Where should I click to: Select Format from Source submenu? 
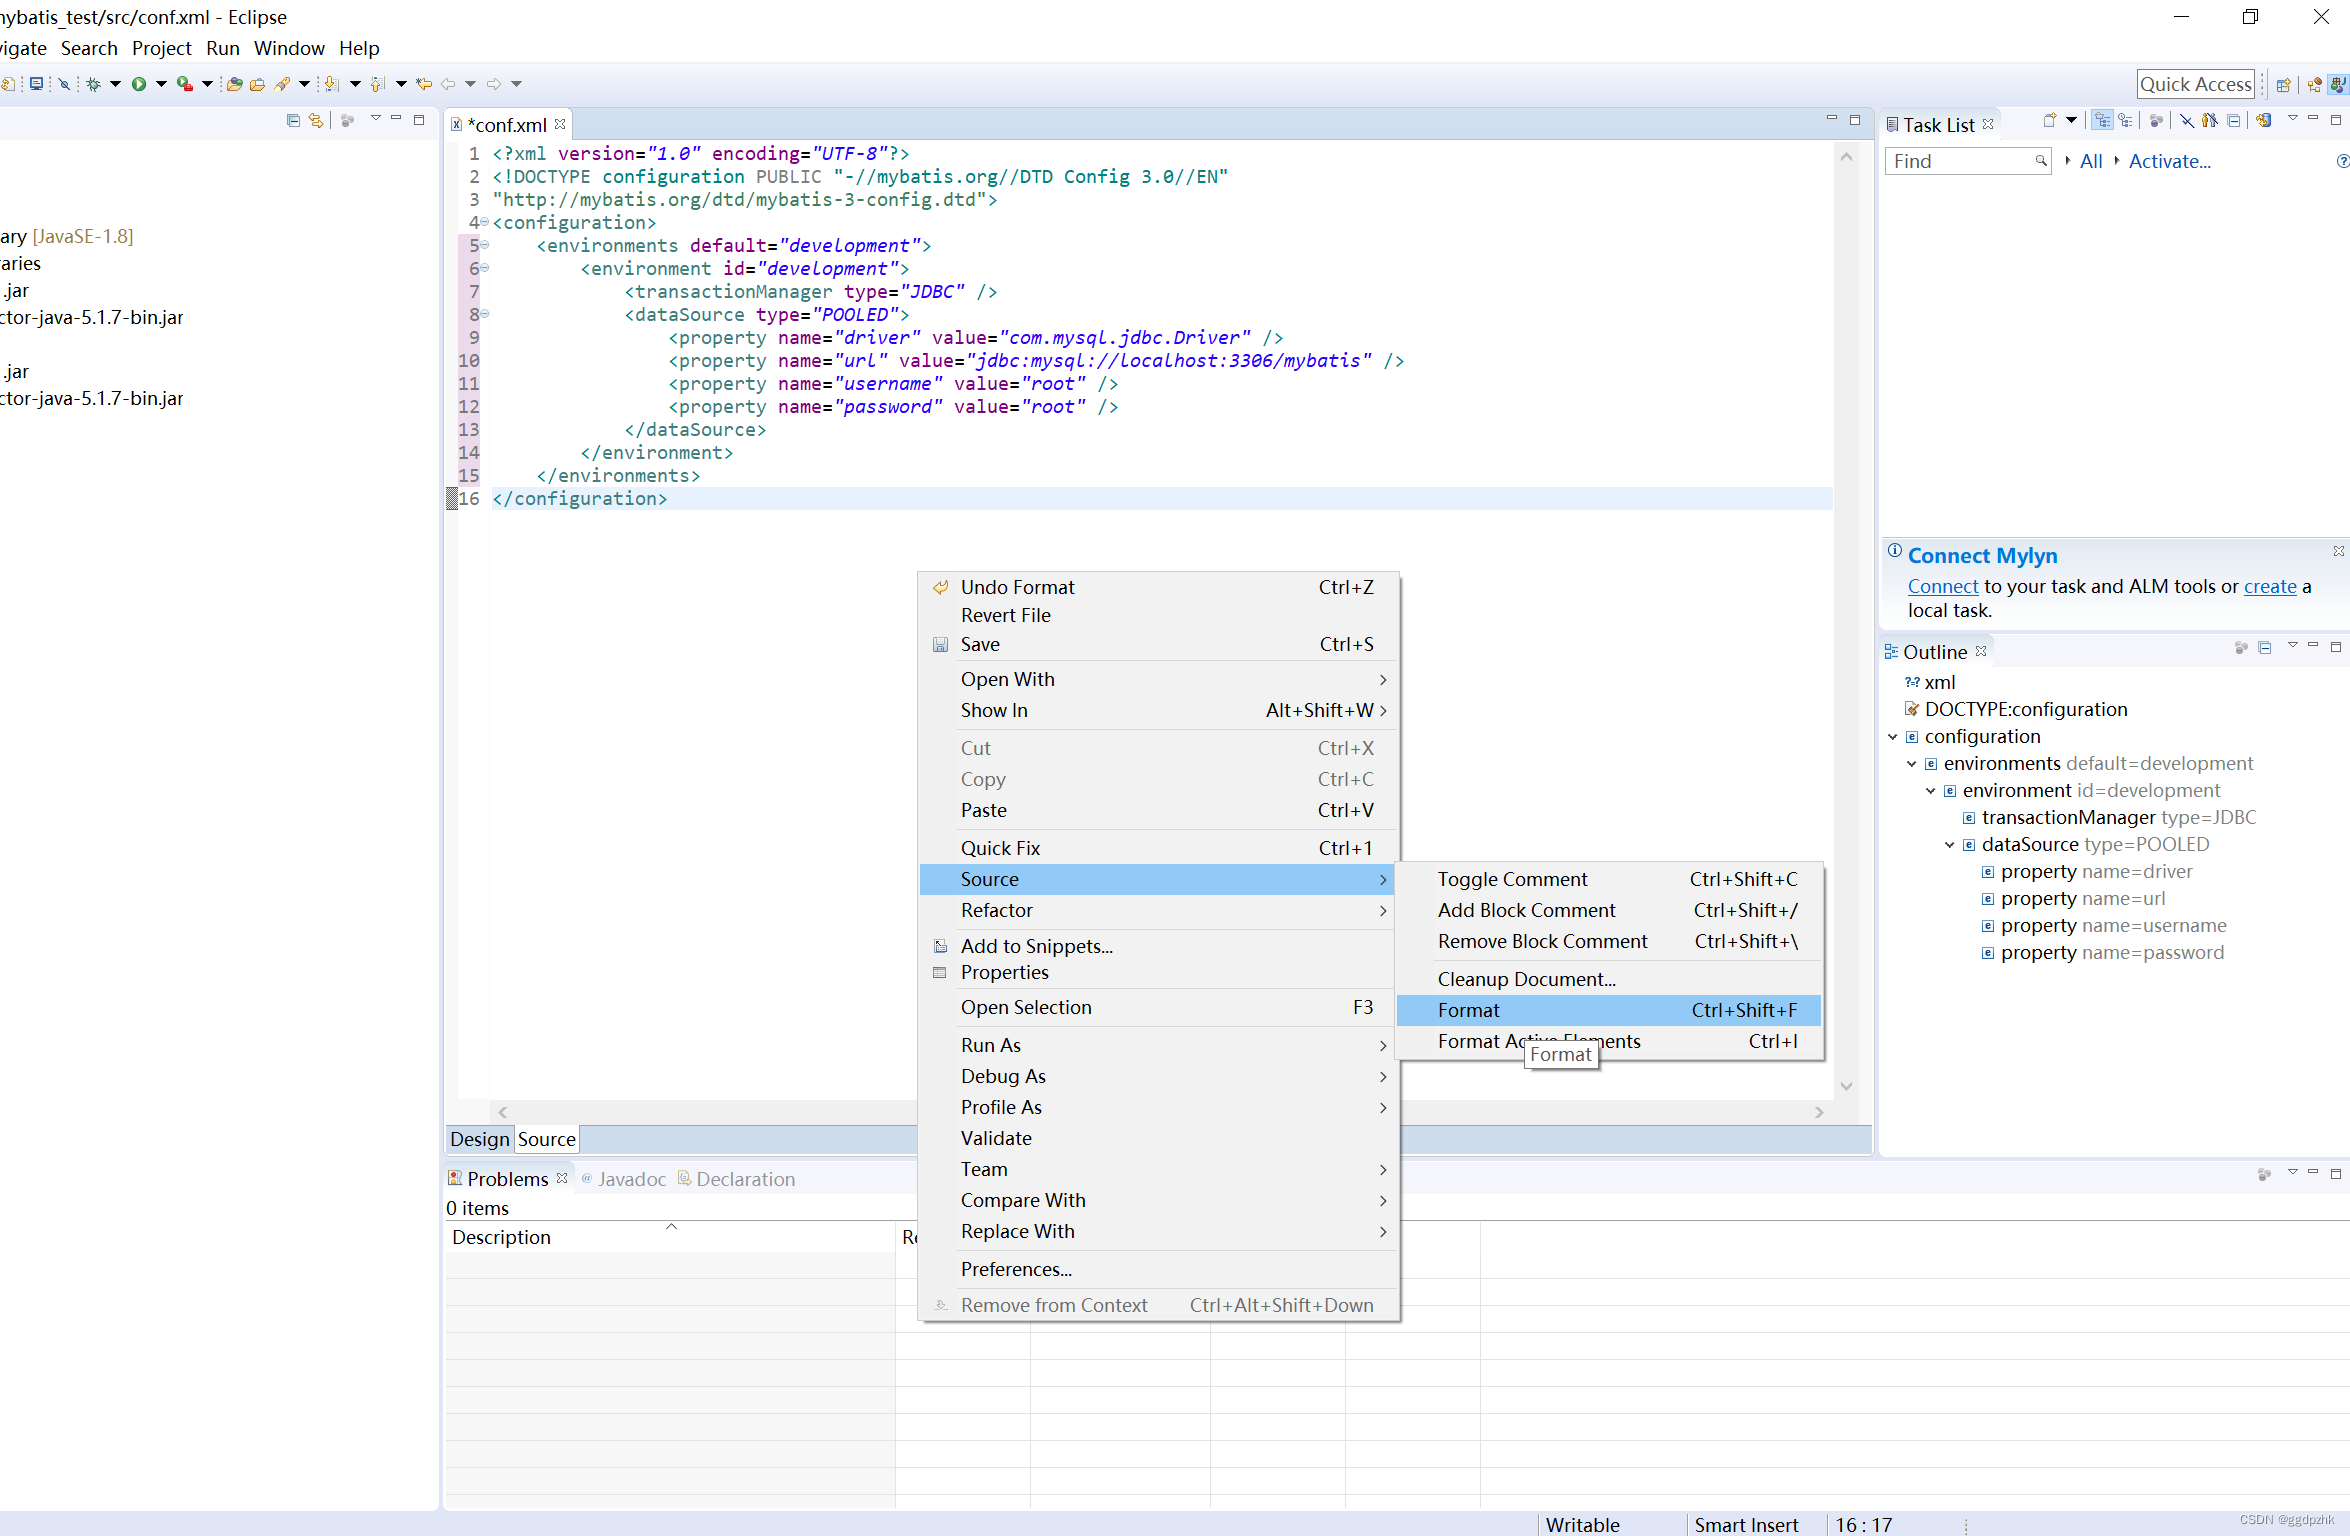tap(1467, 1008)
